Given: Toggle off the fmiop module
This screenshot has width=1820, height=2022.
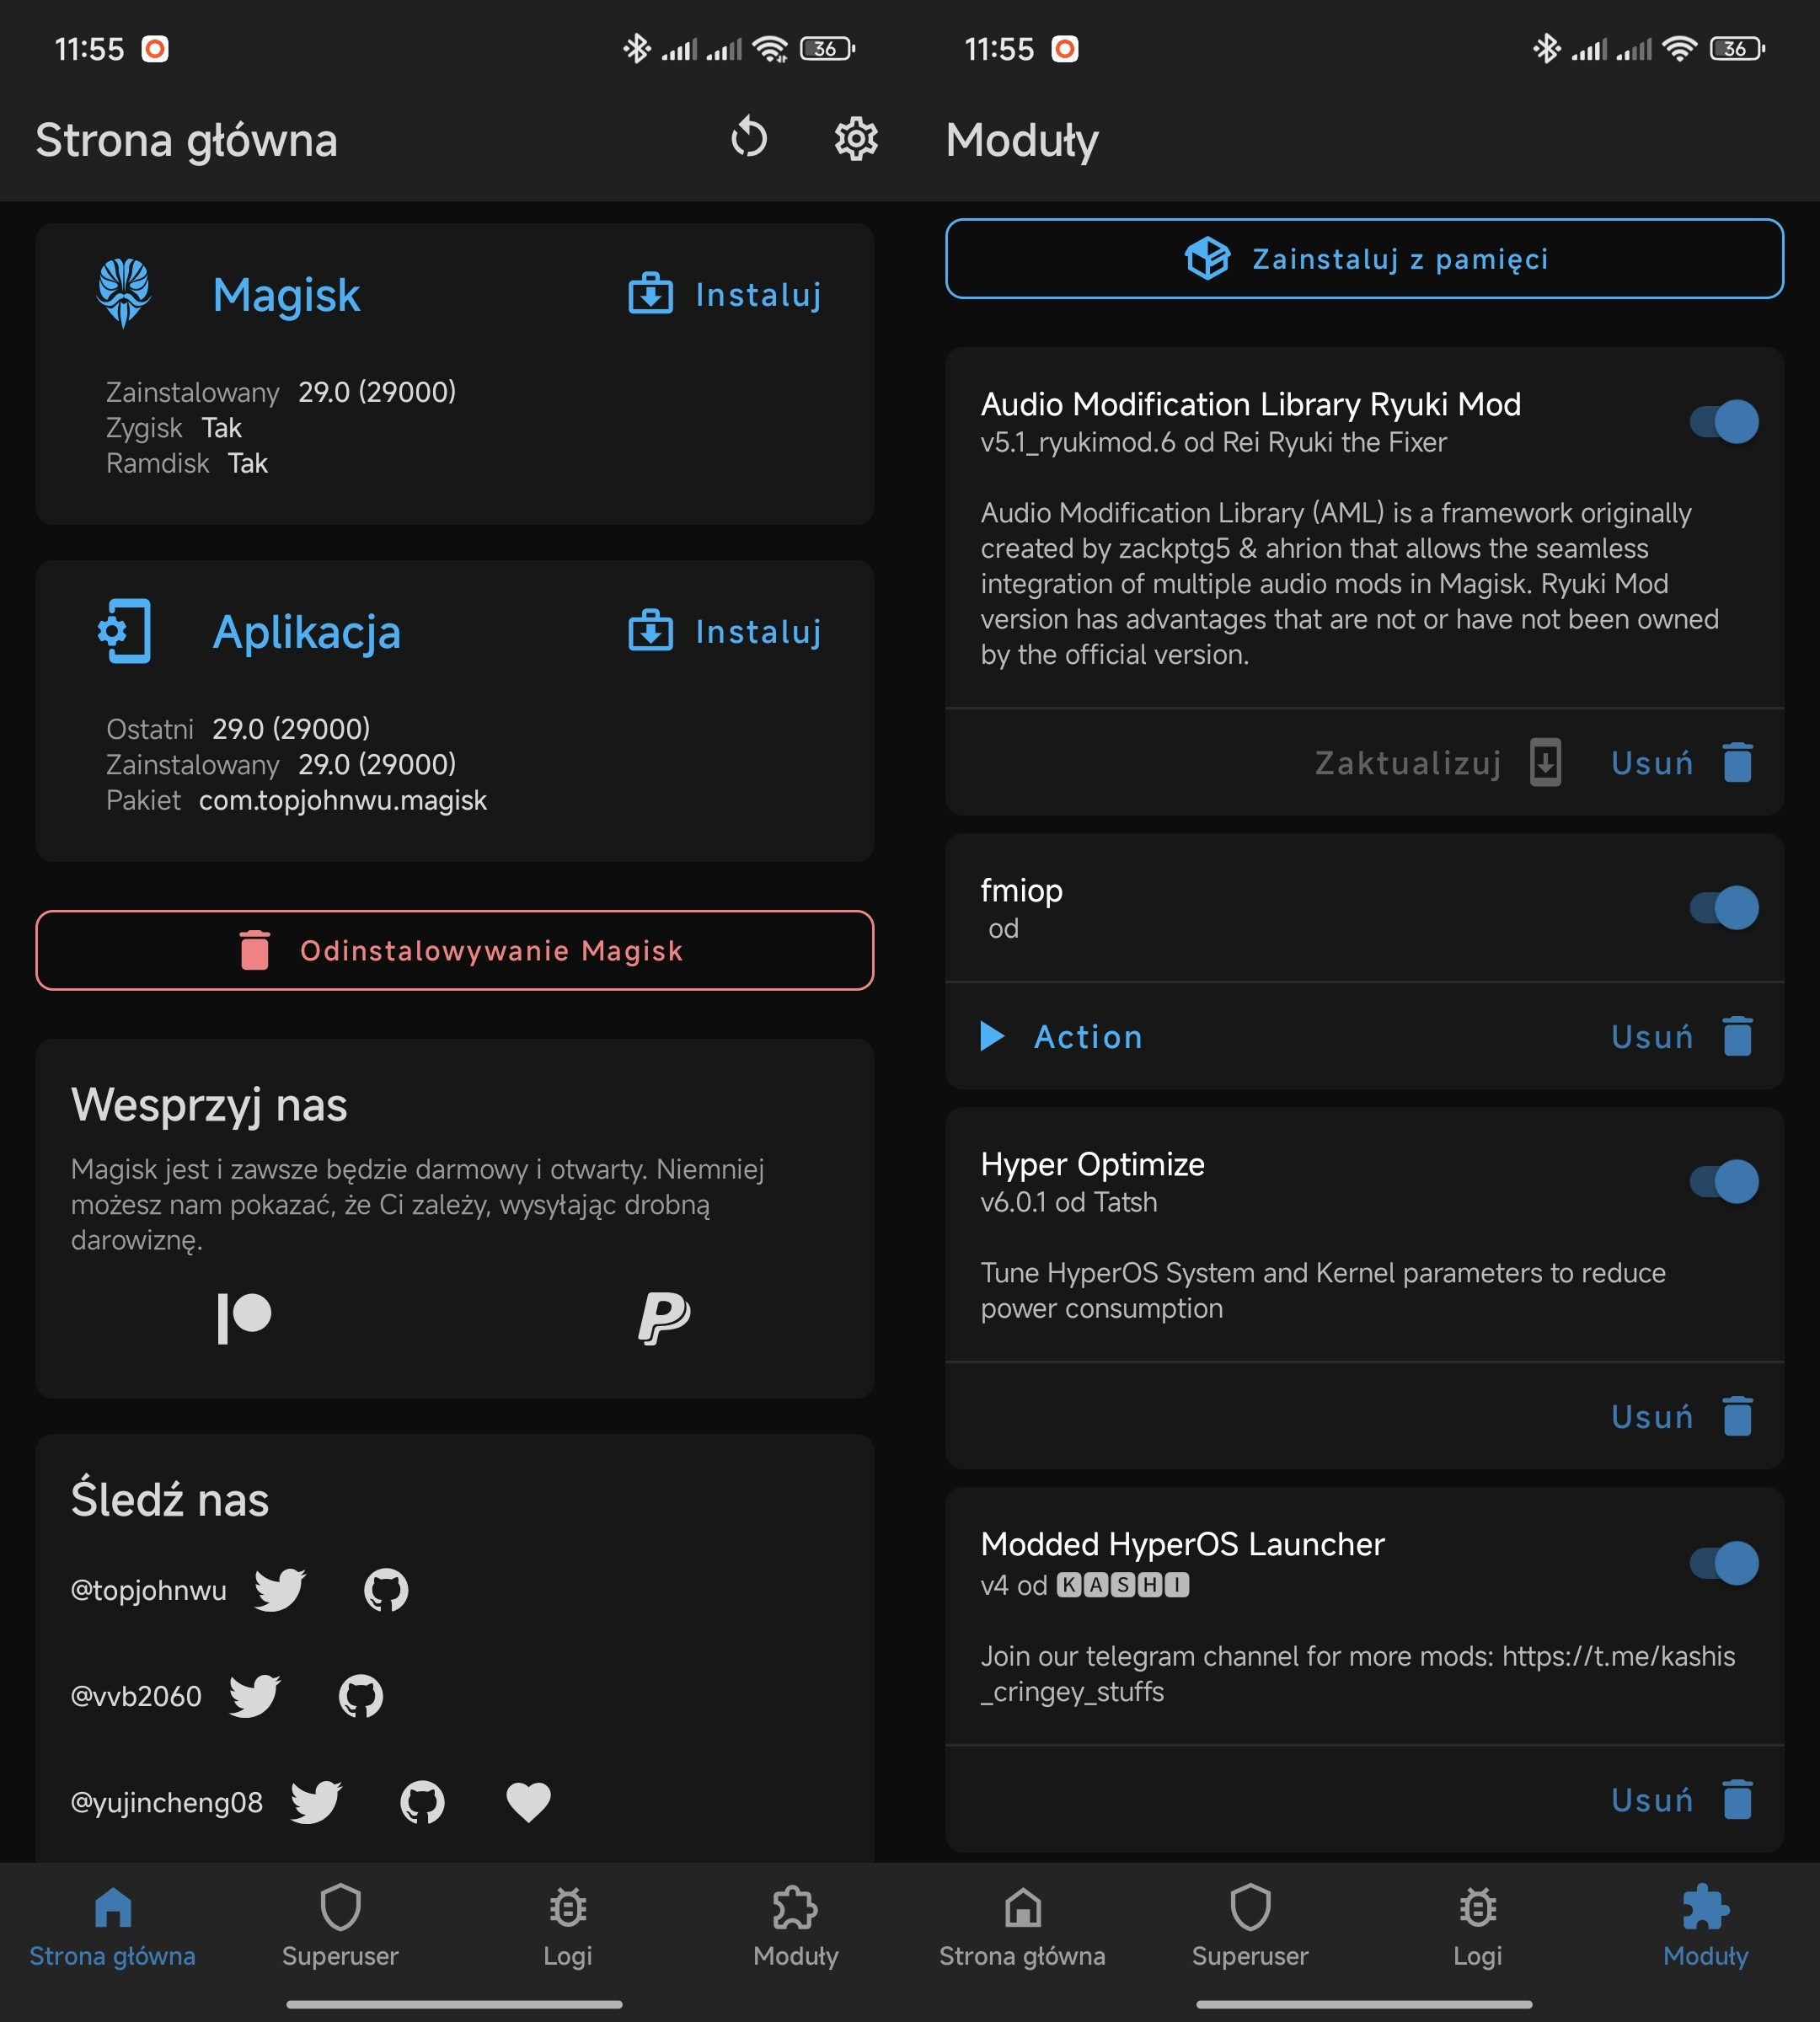Looking at the screenshot, I should [1723, 907].
